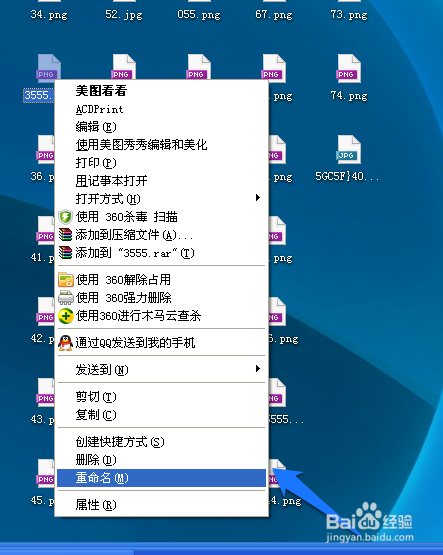Screen dimensions: 443x555
Task: Select 添加到压缩文件(A)...
Action: (x=134, y=235)
